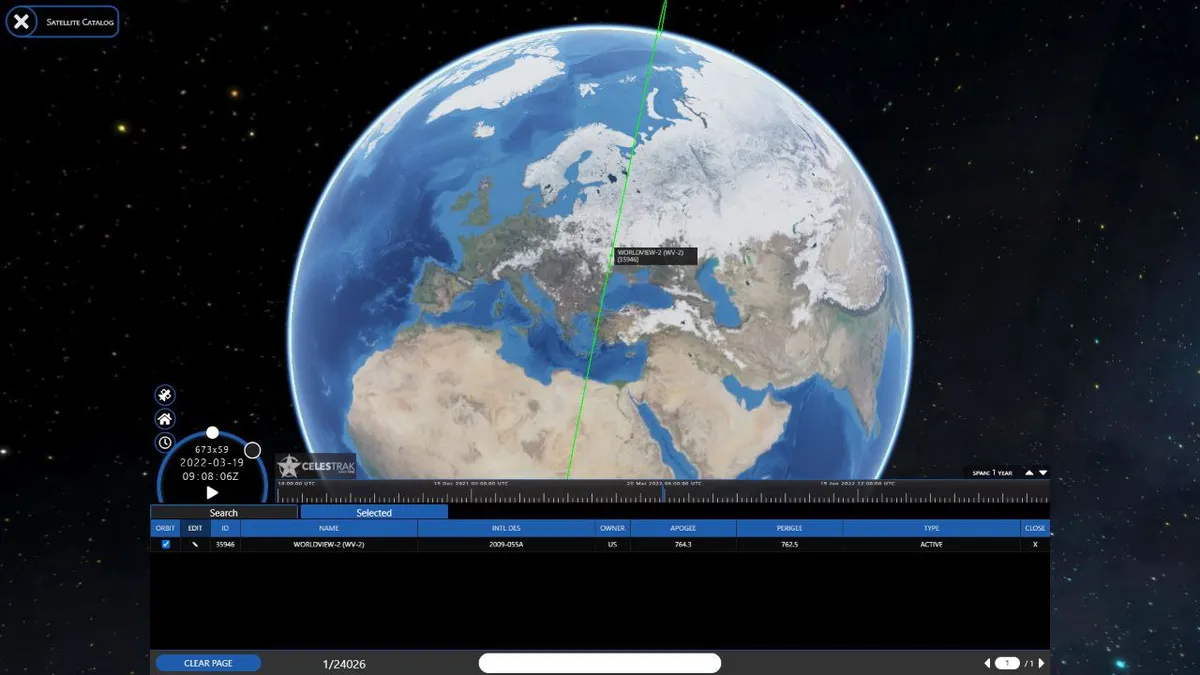Click the satellite name WORLDVIEW-2 (WV-2) in table
Screen dimensions: 1200x675
[329, 545]
